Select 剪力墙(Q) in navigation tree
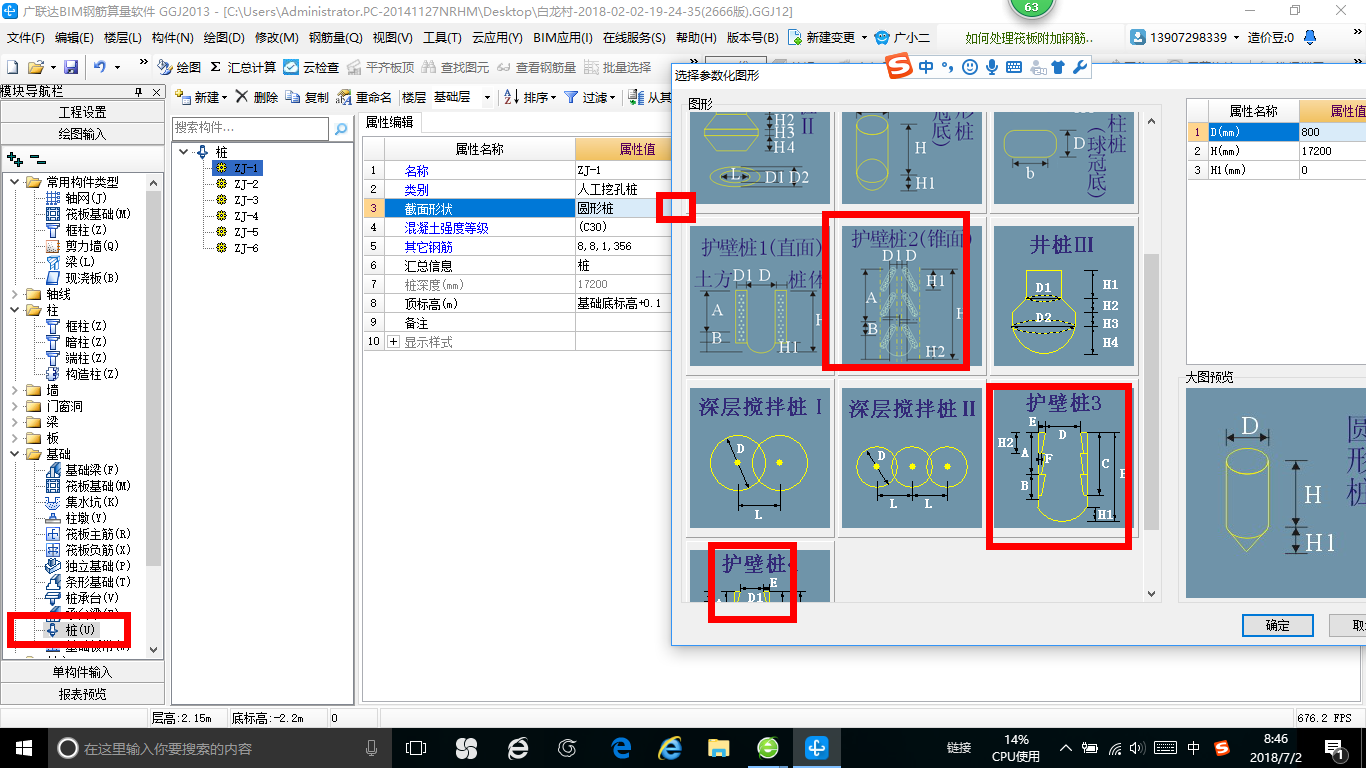This screenshot has height=768, width=1366. 81,246
